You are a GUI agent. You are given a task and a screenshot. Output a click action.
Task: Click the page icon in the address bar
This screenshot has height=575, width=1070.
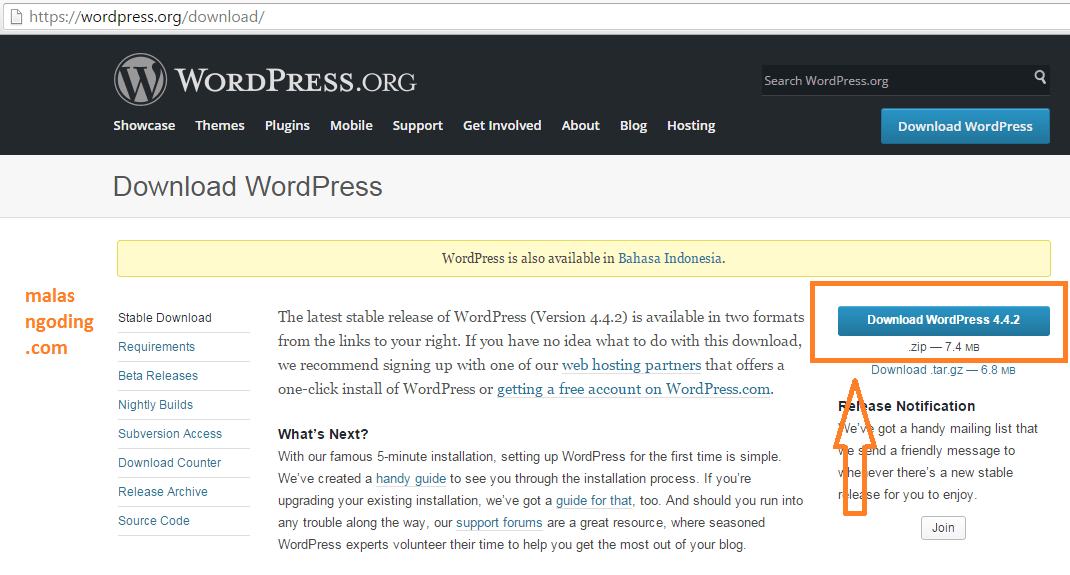pyautogui.click(x=12, y=17)
